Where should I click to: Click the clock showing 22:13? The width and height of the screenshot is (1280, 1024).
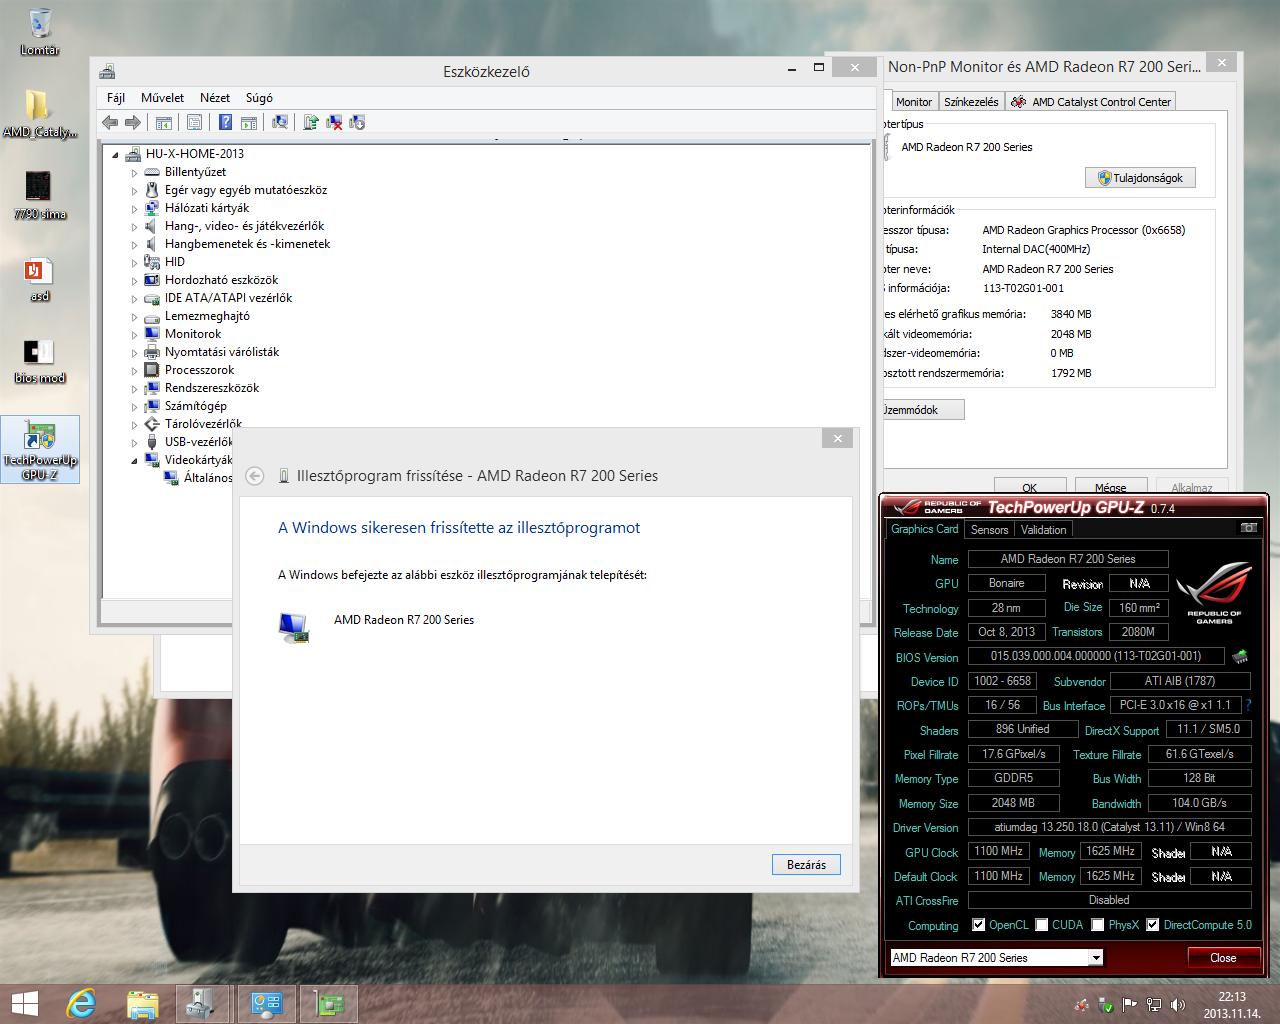pos(1232,997)
